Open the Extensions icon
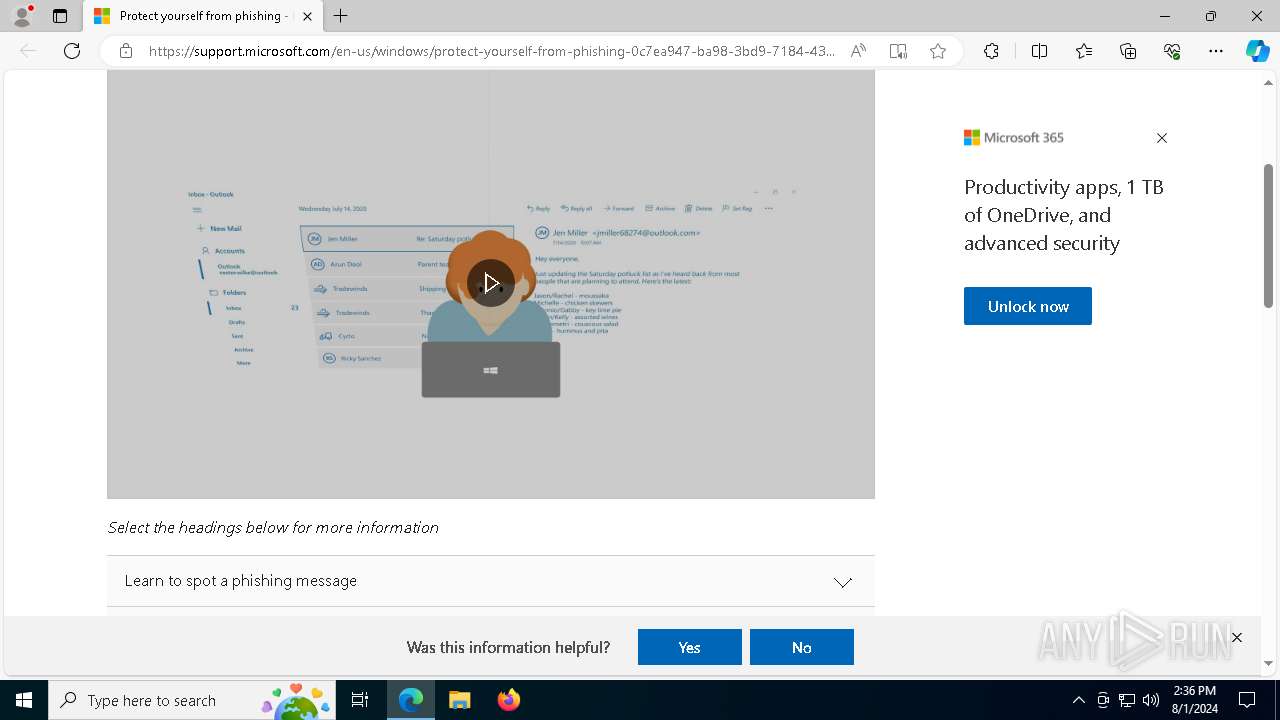1280x720 pixels. [x=991, y=51]
